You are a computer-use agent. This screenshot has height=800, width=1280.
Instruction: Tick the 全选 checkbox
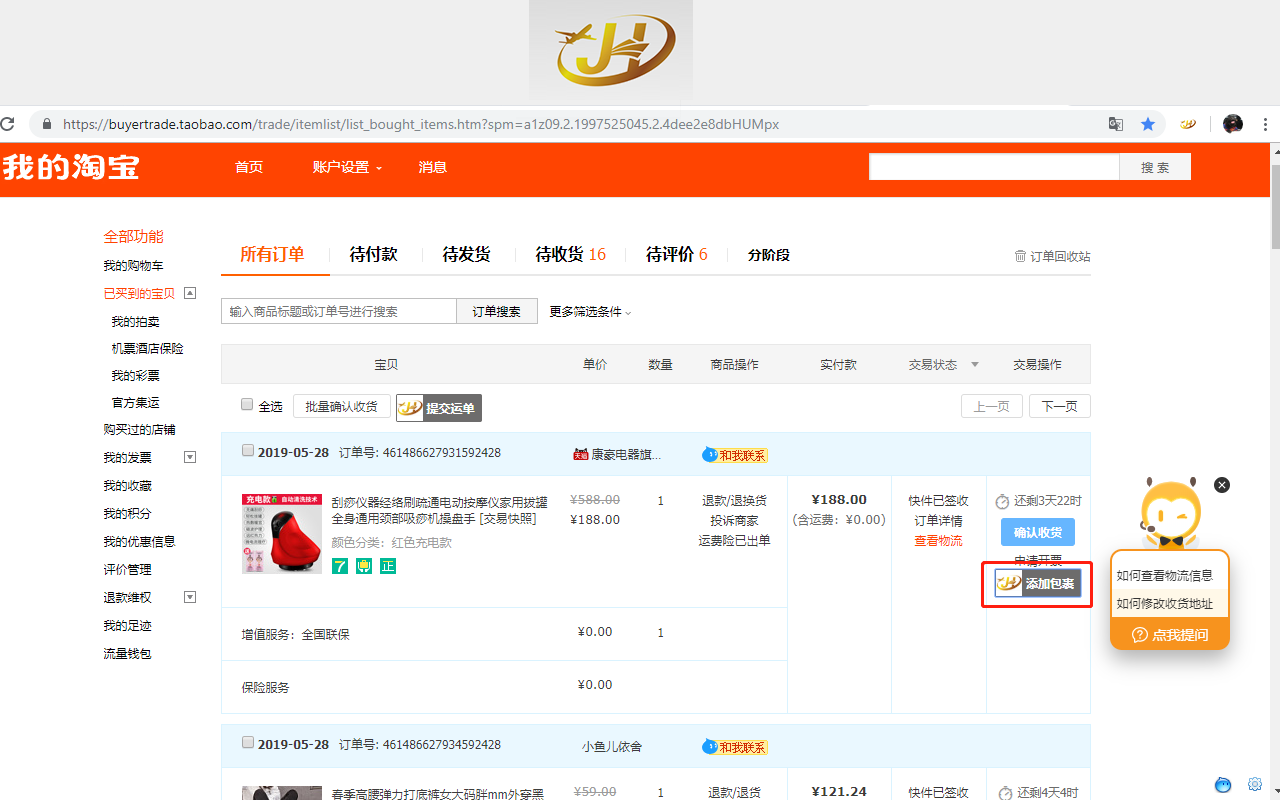point(247,405)
